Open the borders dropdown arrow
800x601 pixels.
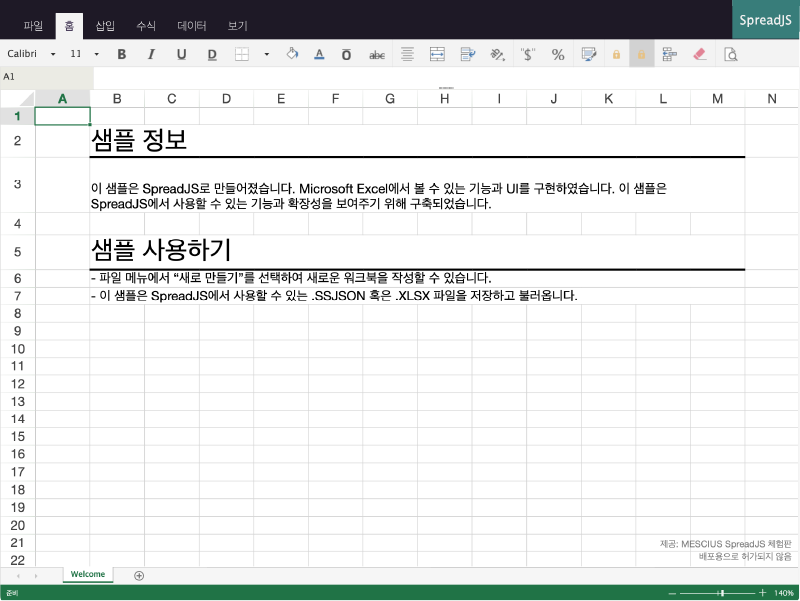[x=266, y=54]
